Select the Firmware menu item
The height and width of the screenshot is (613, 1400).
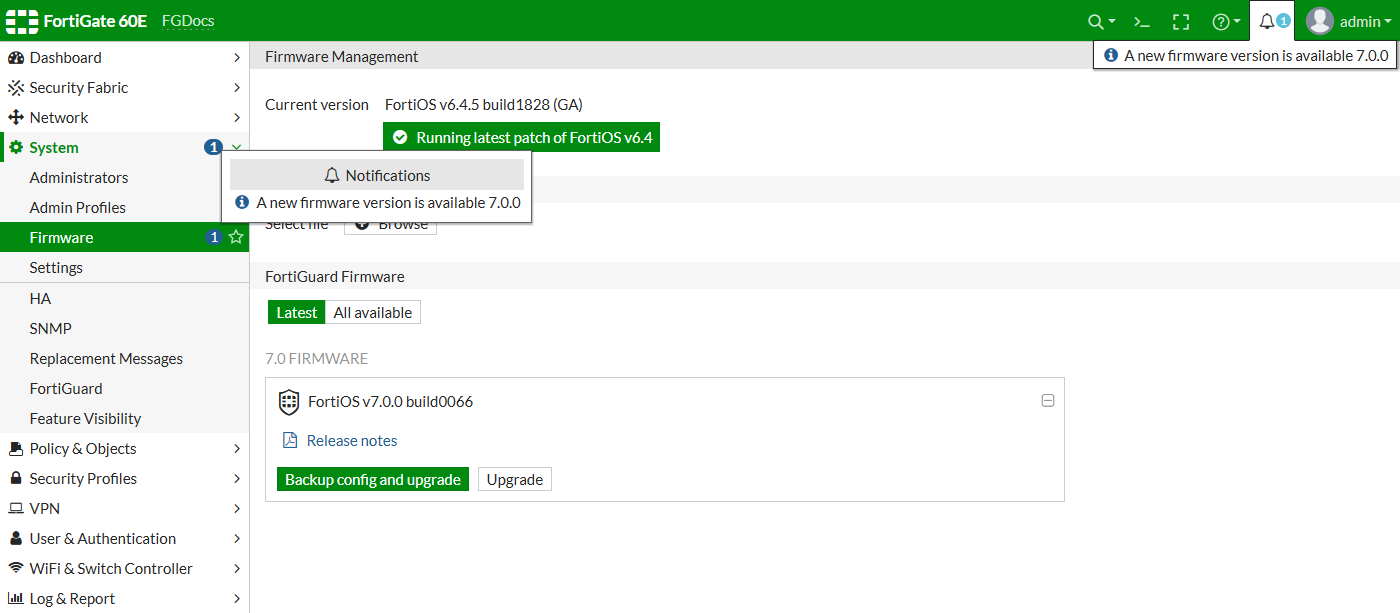tap(124, 237)
